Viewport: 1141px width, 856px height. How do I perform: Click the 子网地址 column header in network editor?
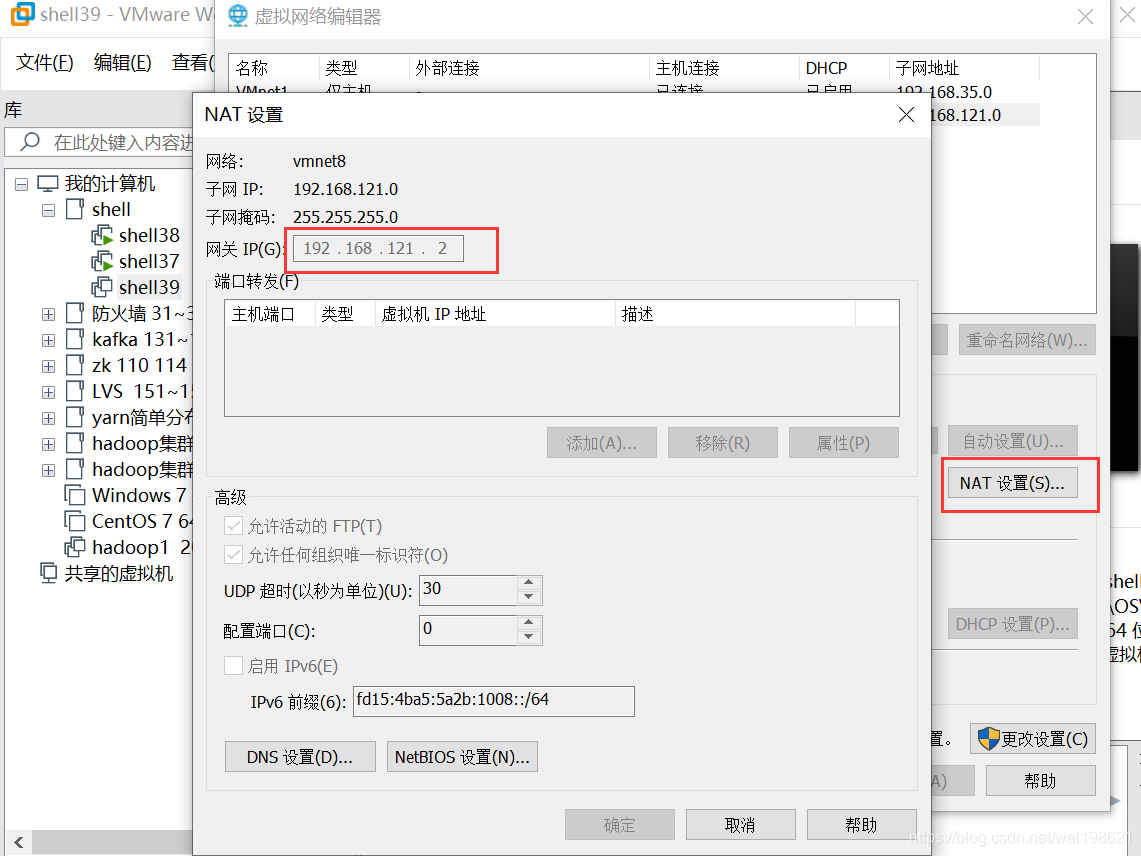[x=964, y=68]
